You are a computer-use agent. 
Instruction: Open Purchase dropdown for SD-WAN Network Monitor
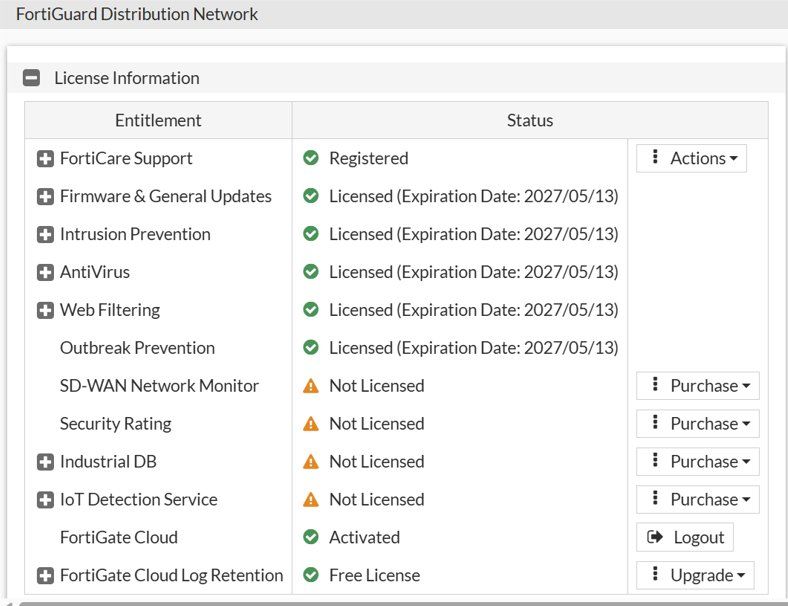click(x=698, y=386)
